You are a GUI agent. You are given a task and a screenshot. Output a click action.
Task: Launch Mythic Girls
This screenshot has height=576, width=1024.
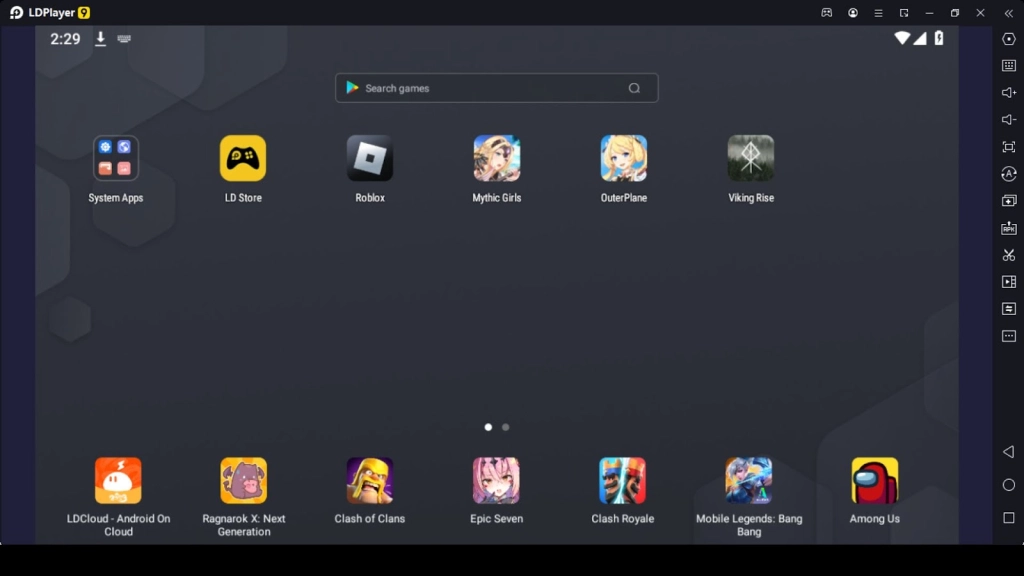[497, 158]
